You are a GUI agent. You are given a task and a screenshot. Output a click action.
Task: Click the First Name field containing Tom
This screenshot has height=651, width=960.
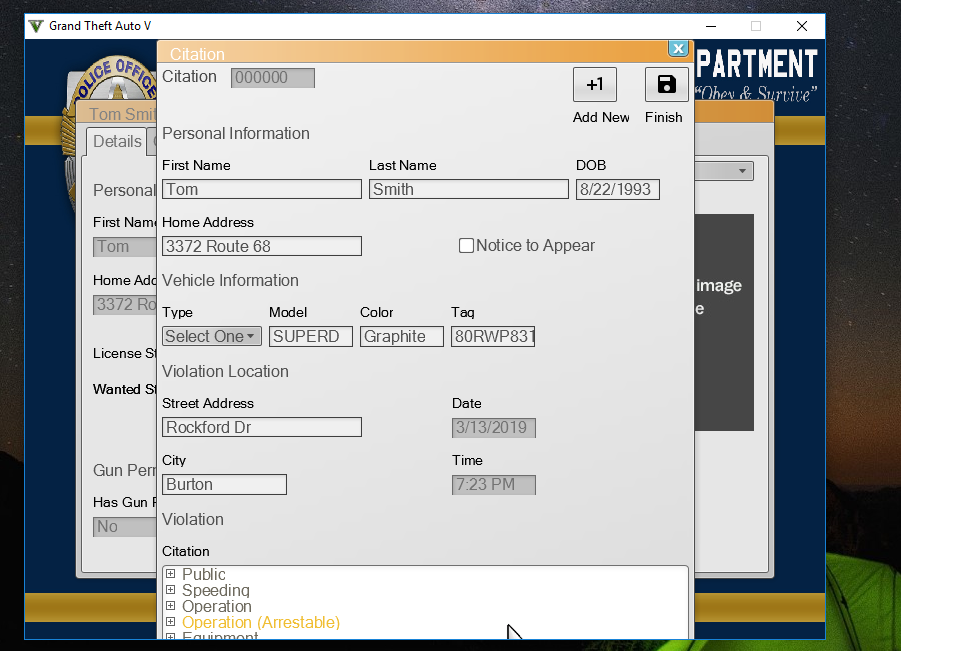tap(262, 189)
